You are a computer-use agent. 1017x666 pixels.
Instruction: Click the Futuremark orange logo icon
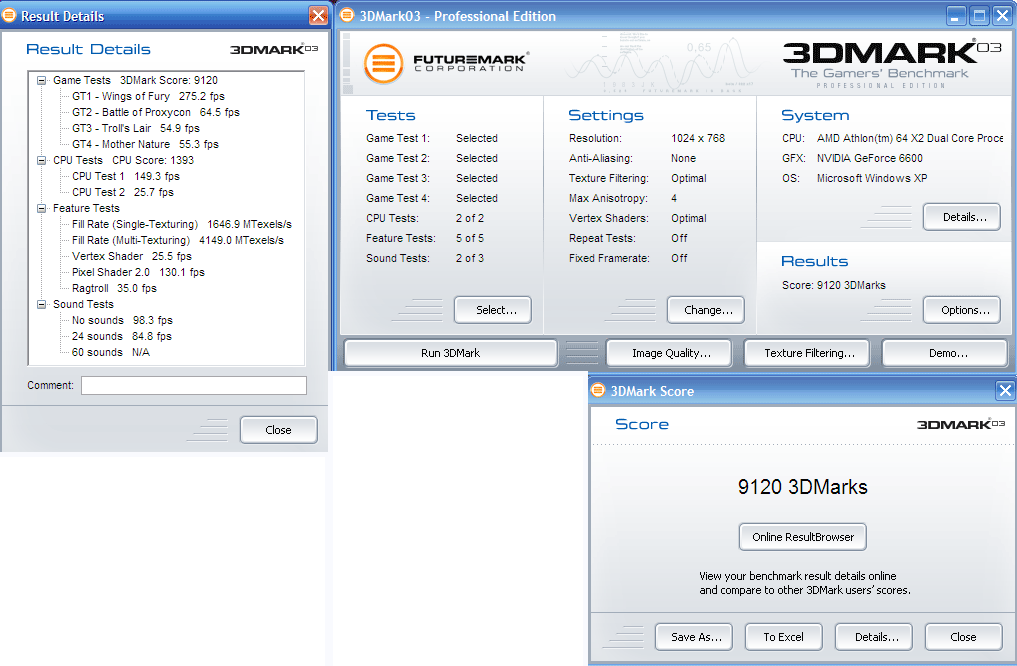tap(383, 64)
